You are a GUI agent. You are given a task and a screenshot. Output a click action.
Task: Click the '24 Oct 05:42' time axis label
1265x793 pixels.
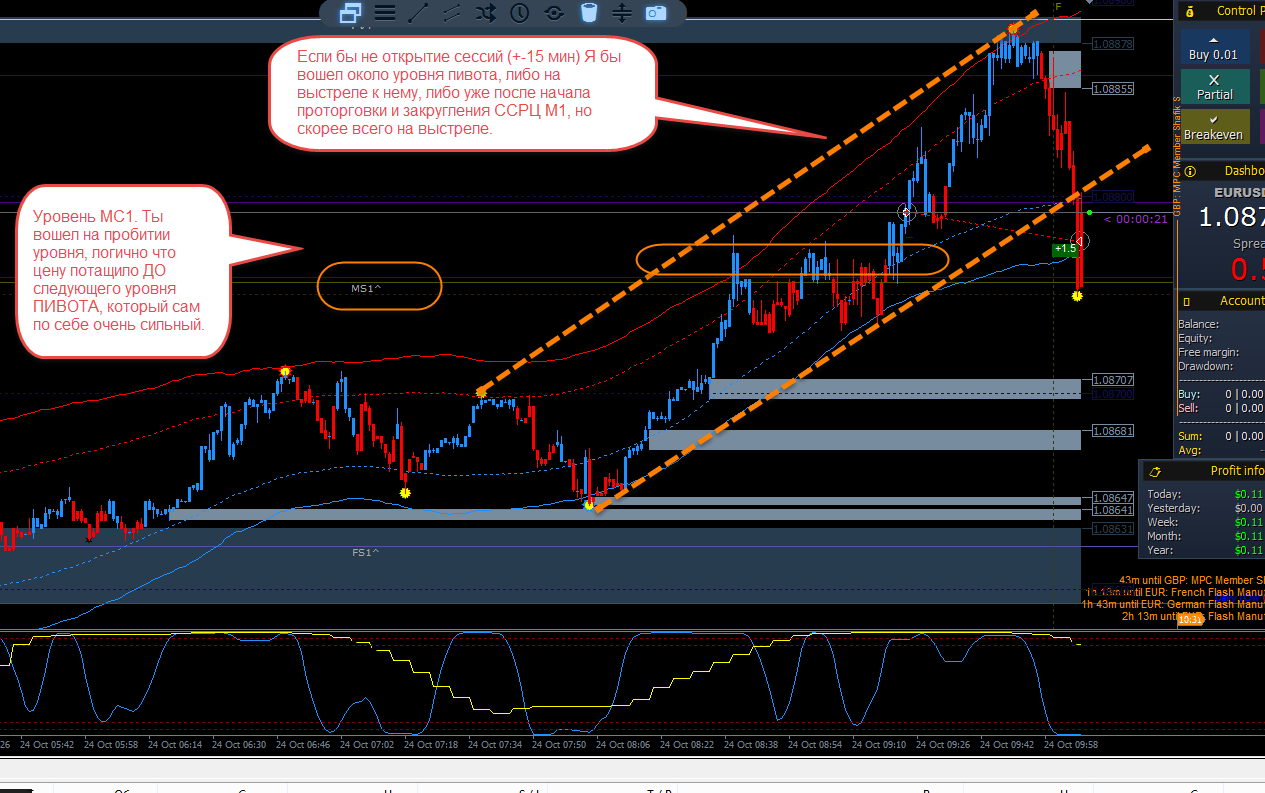point(46,744)
